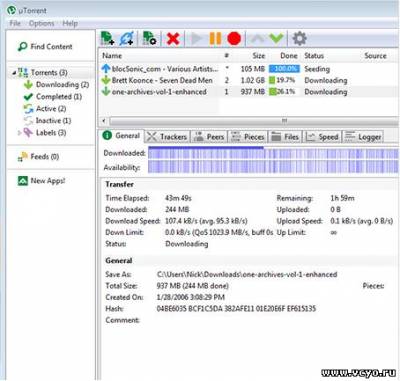400x381 pixels.
Task: Pause the selected torrent
Action: point(215,38)
